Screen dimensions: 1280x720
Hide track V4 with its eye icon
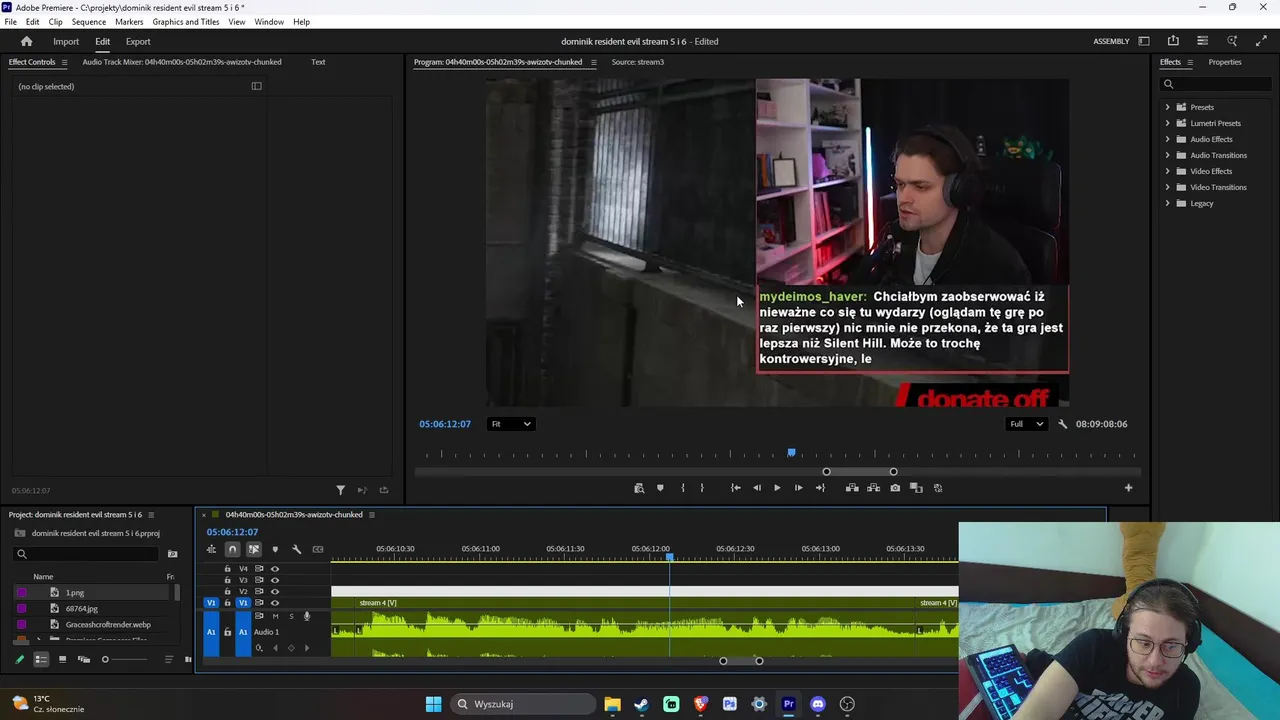click(275, 569)
